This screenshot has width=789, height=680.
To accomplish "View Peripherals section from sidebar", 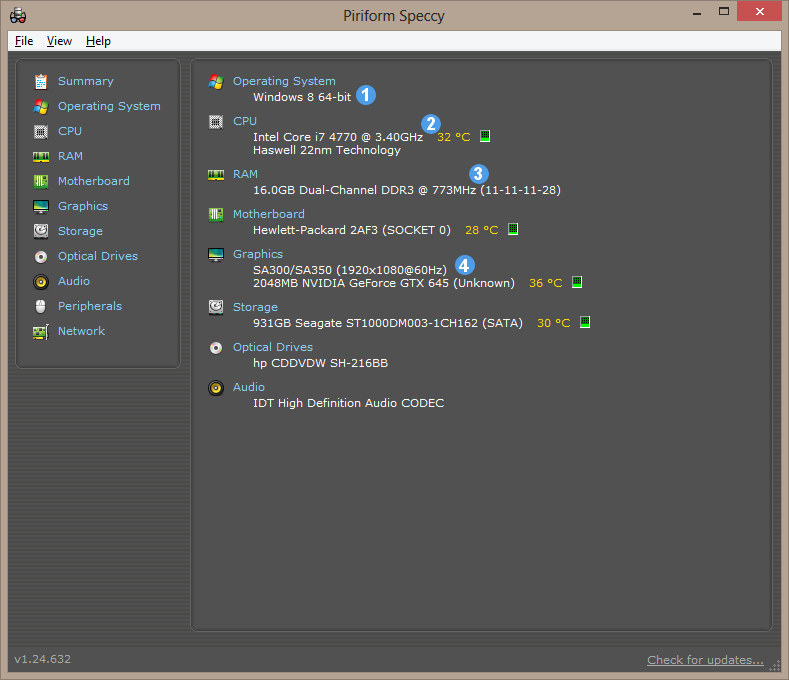I will pyautogui.click(x=90, y=307).
